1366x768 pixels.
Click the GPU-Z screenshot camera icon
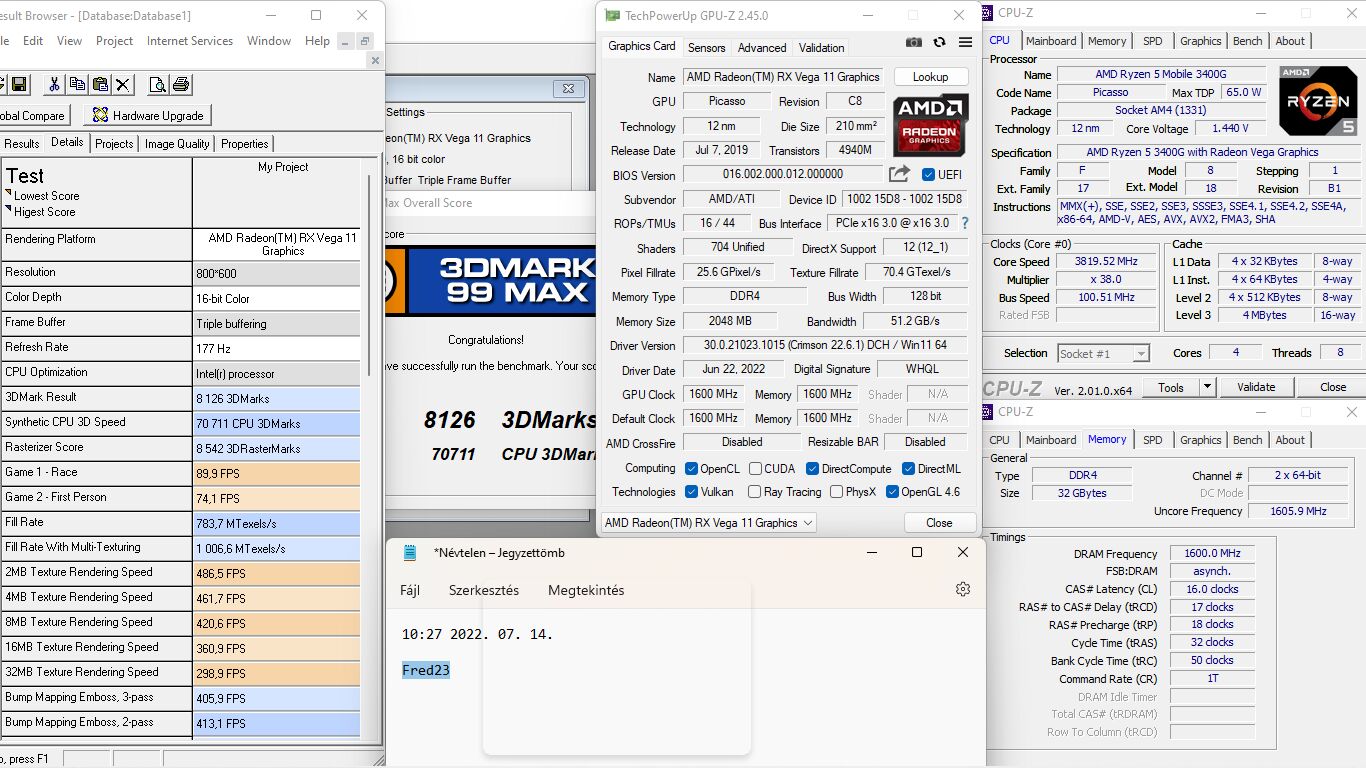tap(914, 42)
